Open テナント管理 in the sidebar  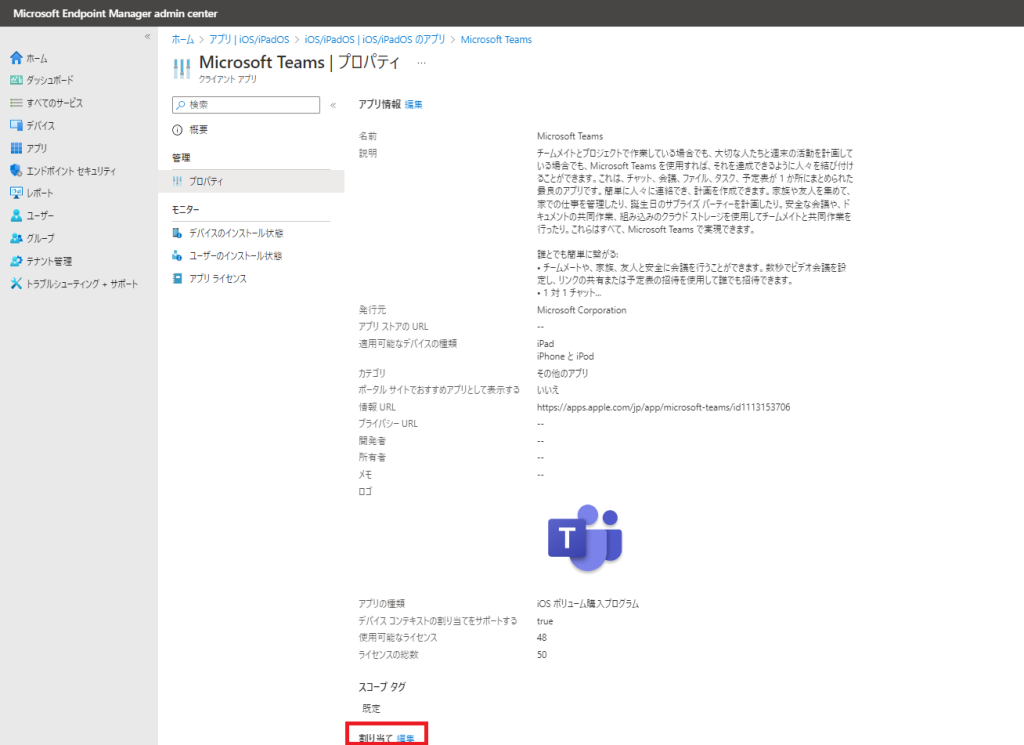tap(48, 260)
